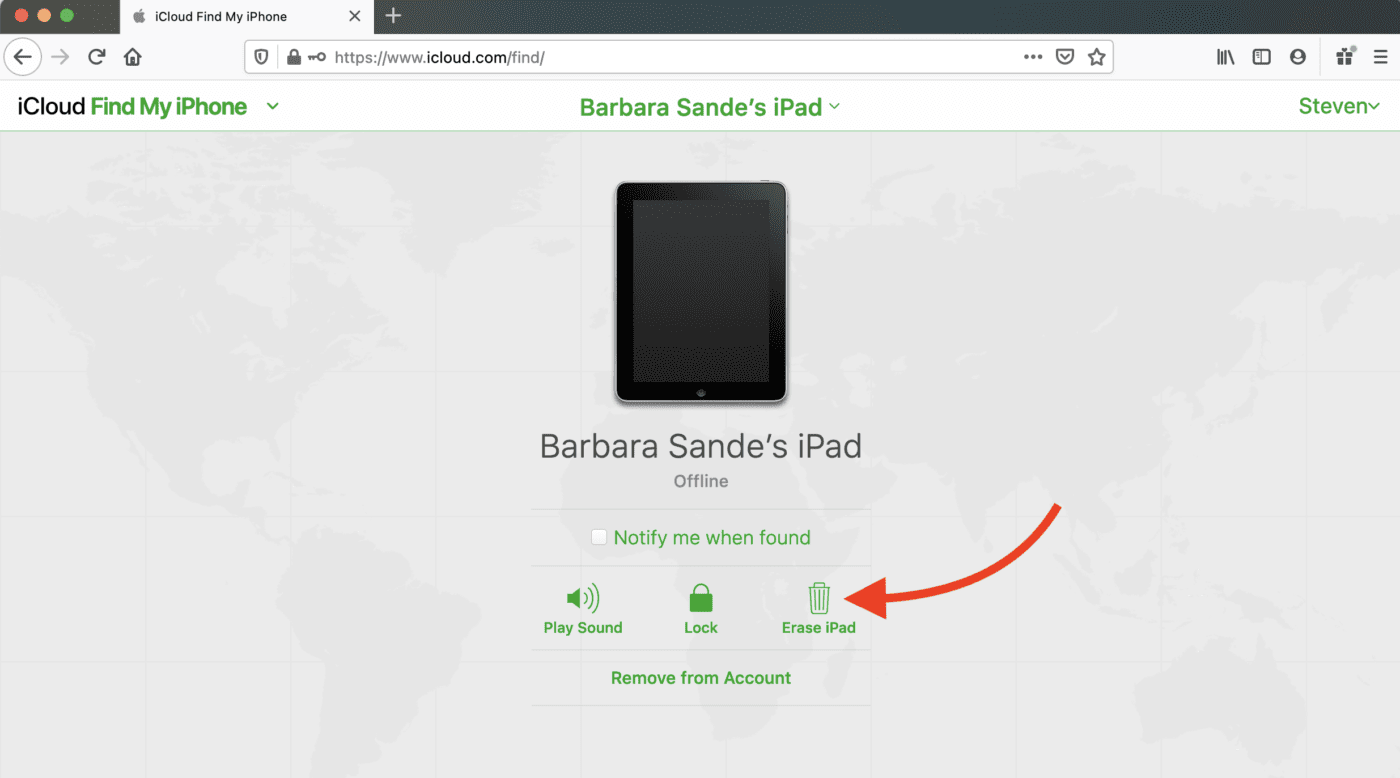Save page to Pocket icon
The height and width of the screenshot is (778, 1400).
coord(1065,57)
